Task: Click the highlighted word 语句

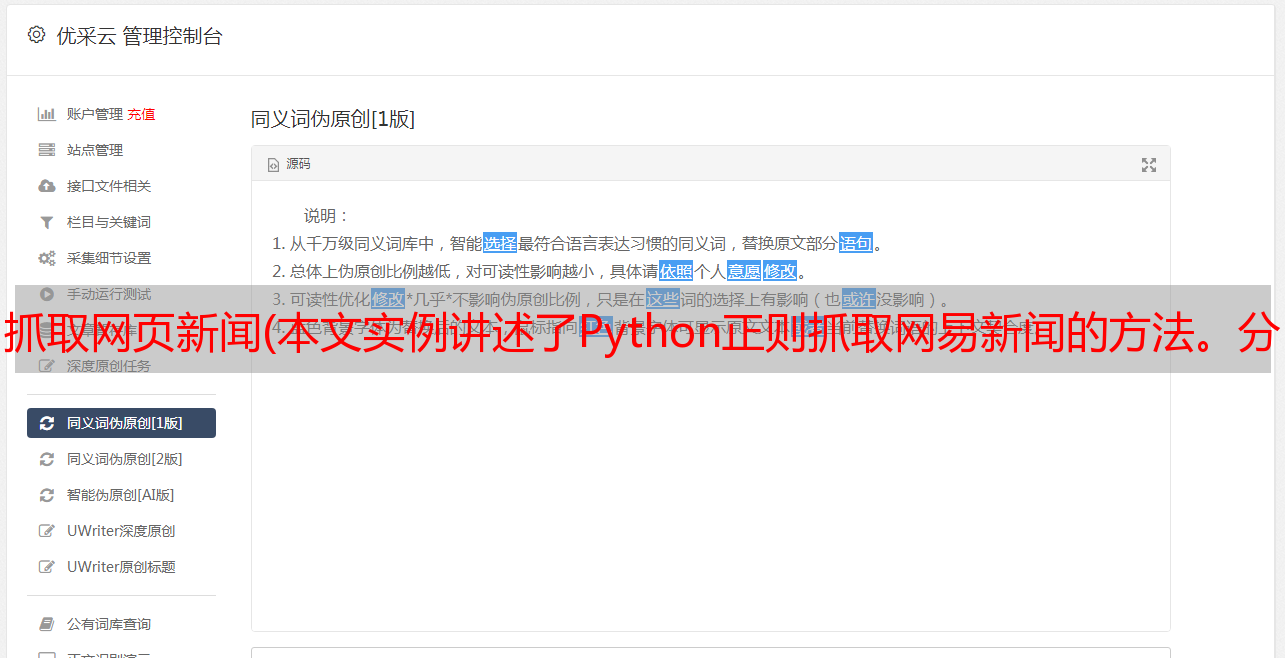Action: (x=856, y=243)
